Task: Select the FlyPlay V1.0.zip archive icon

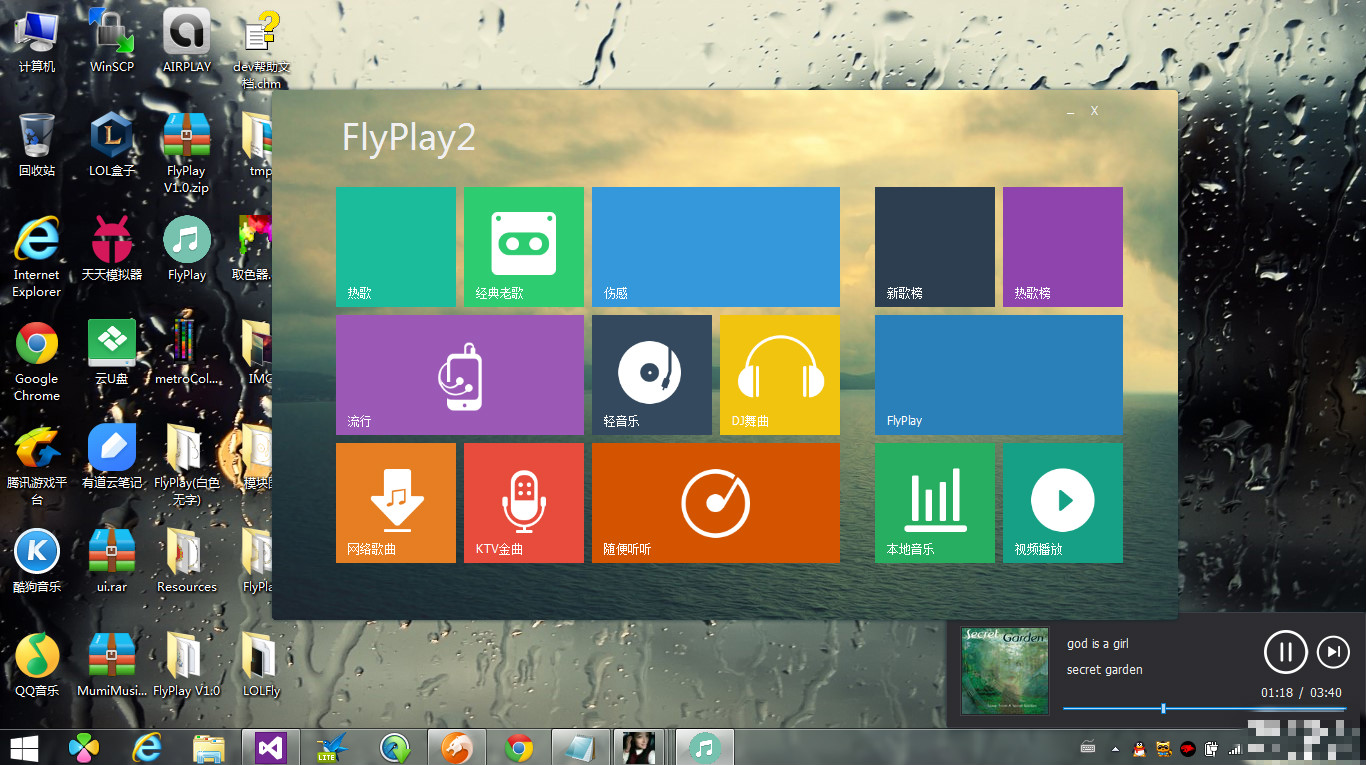Action: tap(187, 153)
